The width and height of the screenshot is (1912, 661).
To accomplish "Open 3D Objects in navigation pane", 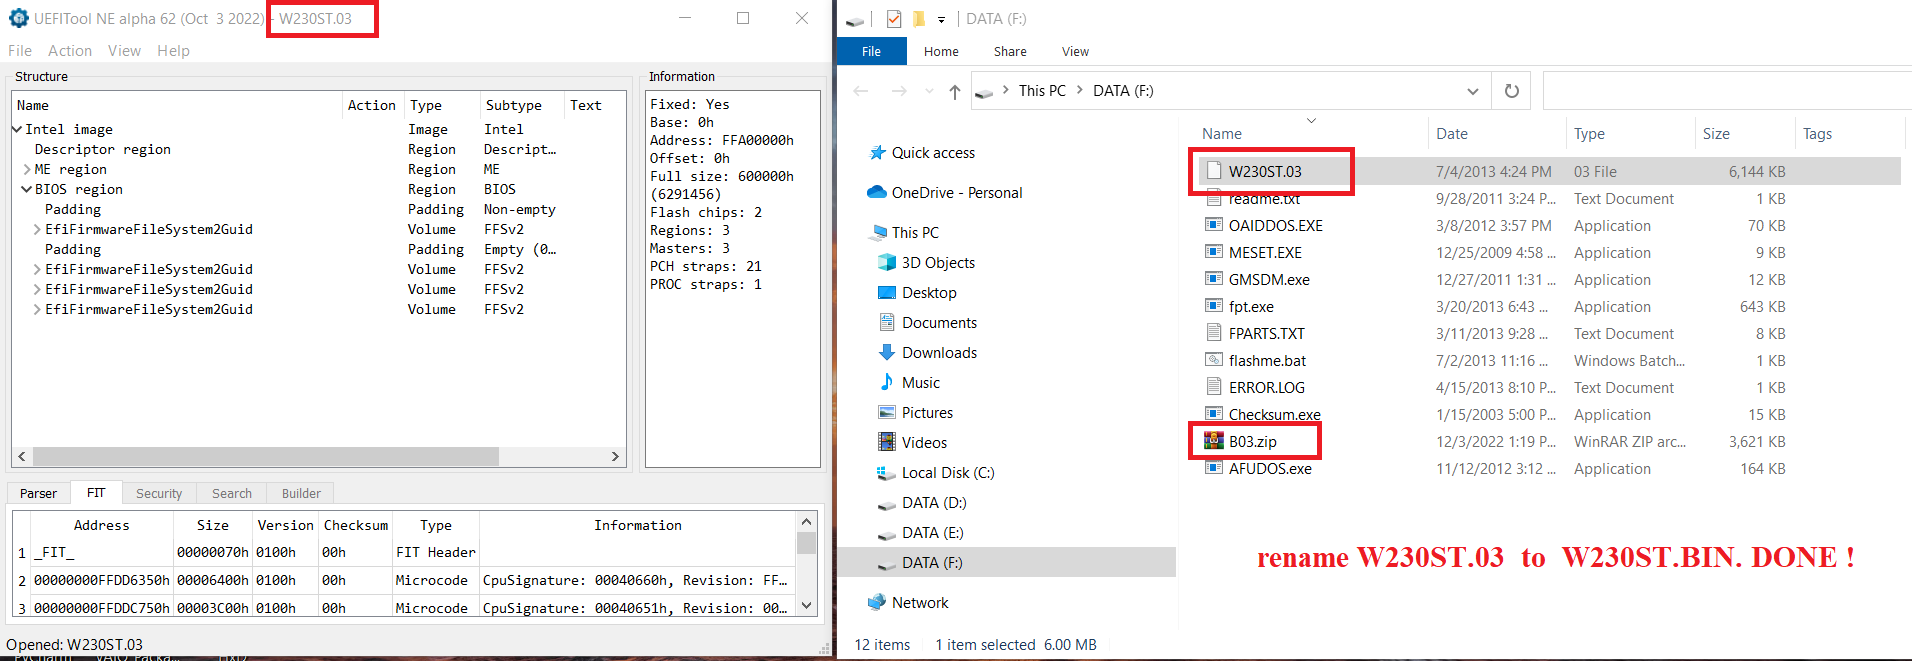I will [938, 263].
